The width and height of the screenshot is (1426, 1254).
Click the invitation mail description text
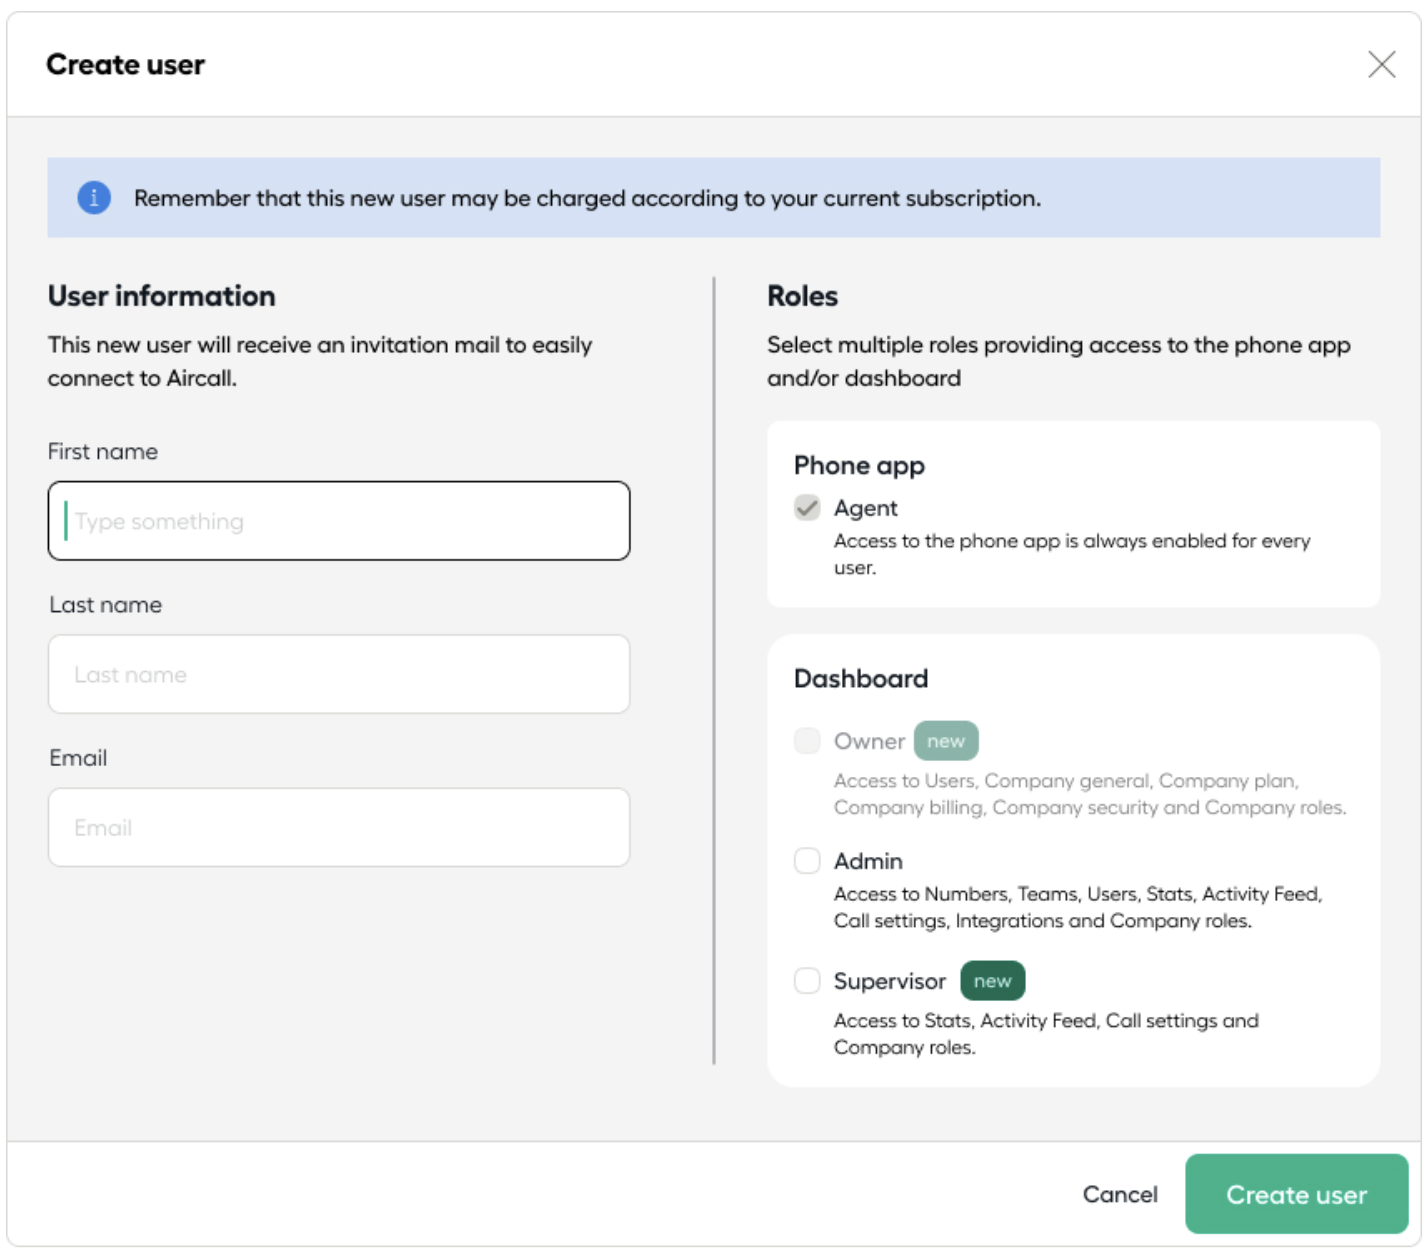coord(320,361)
